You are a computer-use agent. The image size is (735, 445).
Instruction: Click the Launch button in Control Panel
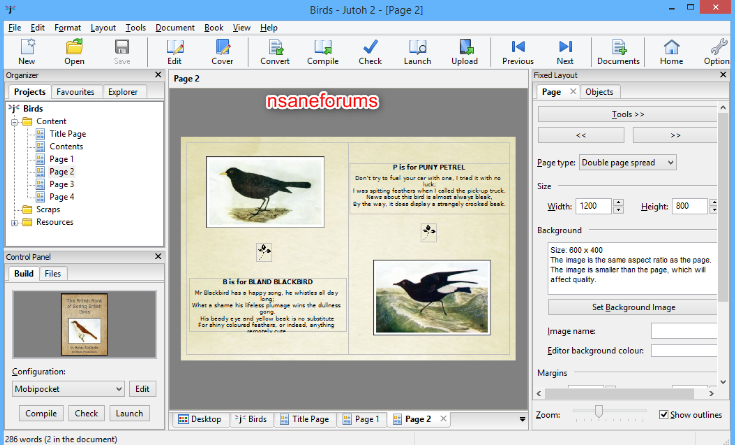[x=129, y=413]
